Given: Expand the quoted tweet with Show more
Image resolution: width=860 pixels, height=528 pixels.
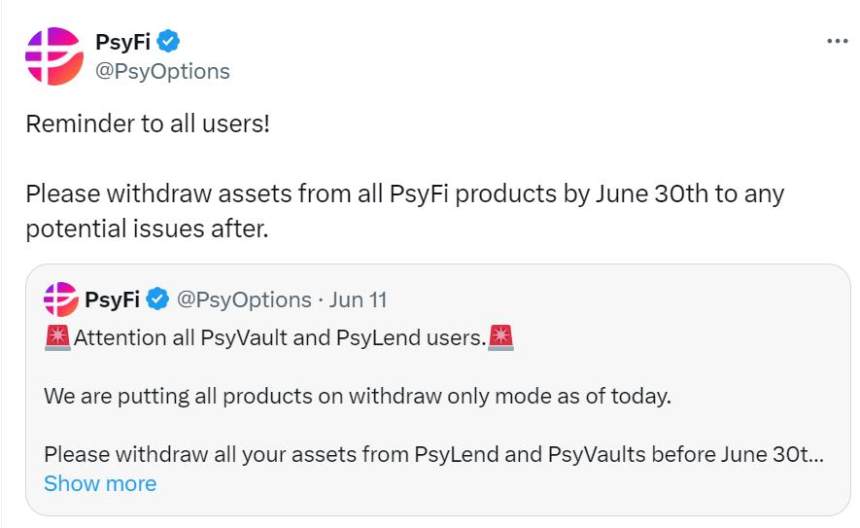Looking at the screenshot, I should 100,483.
